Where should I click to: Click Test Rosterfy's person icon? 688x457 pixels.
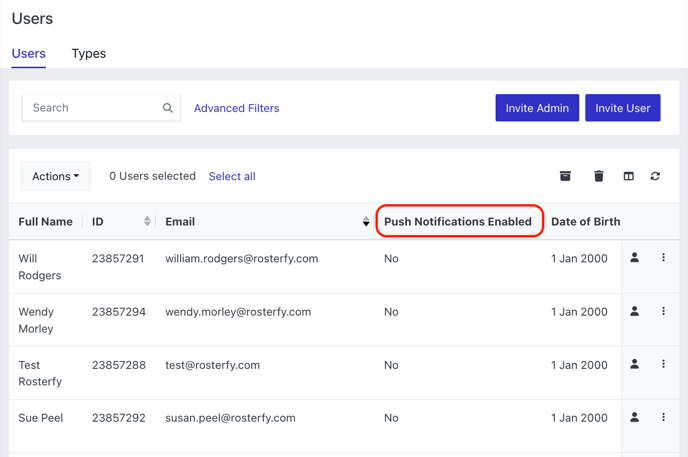pyautogui.click(x=634, y=364)
